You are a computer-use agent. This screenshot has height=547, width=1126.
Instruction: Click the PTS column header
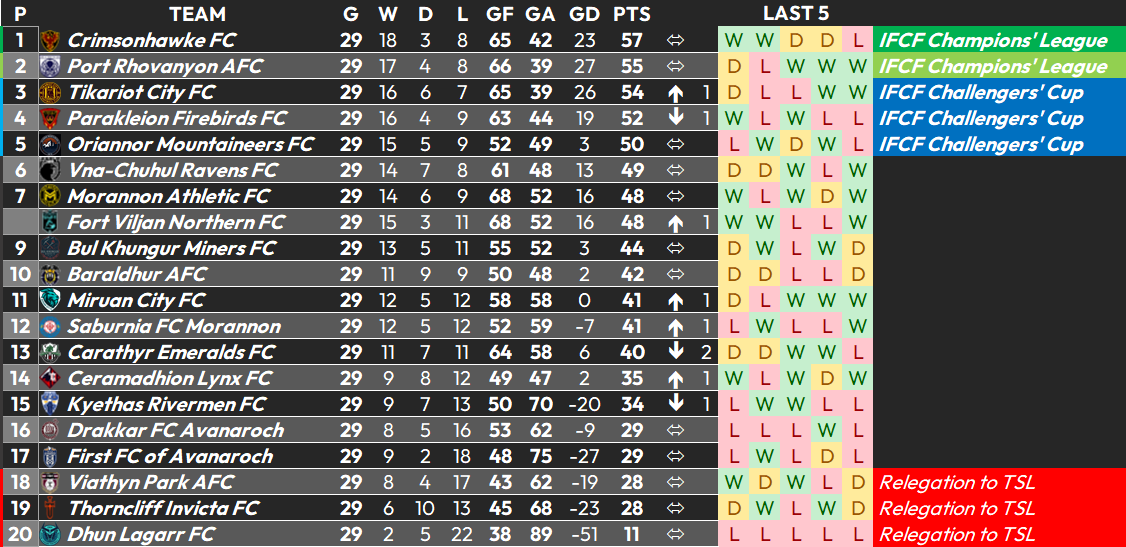pos(632,14)
